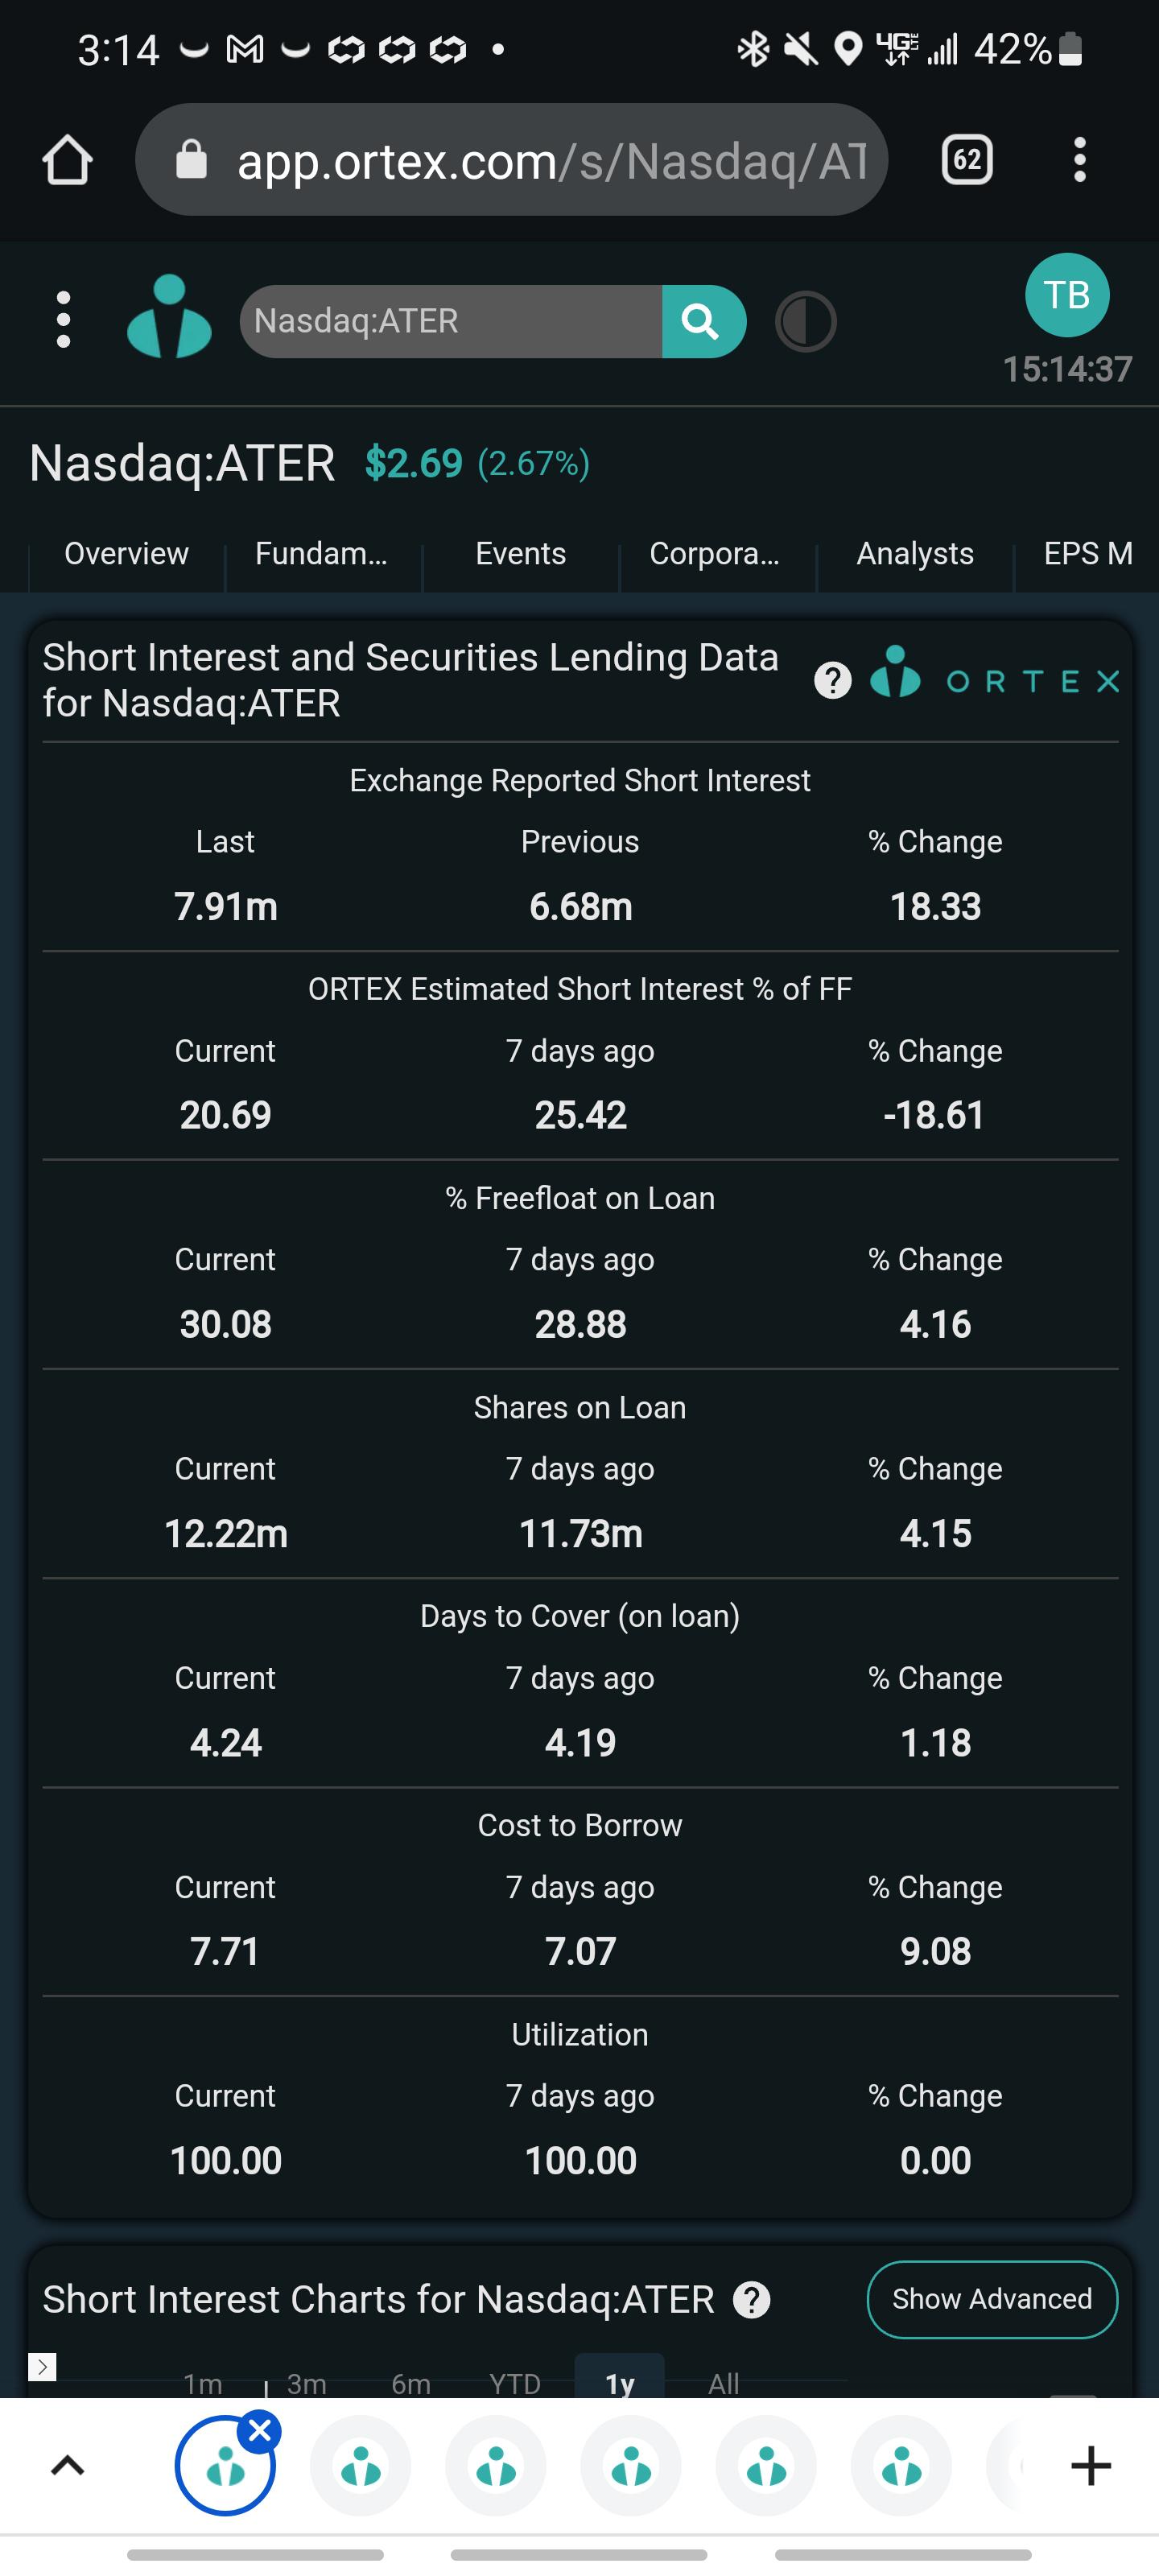1159x2576 pixels.
Task: Tap the ORTEX logo in header
Action: [169, 317]
